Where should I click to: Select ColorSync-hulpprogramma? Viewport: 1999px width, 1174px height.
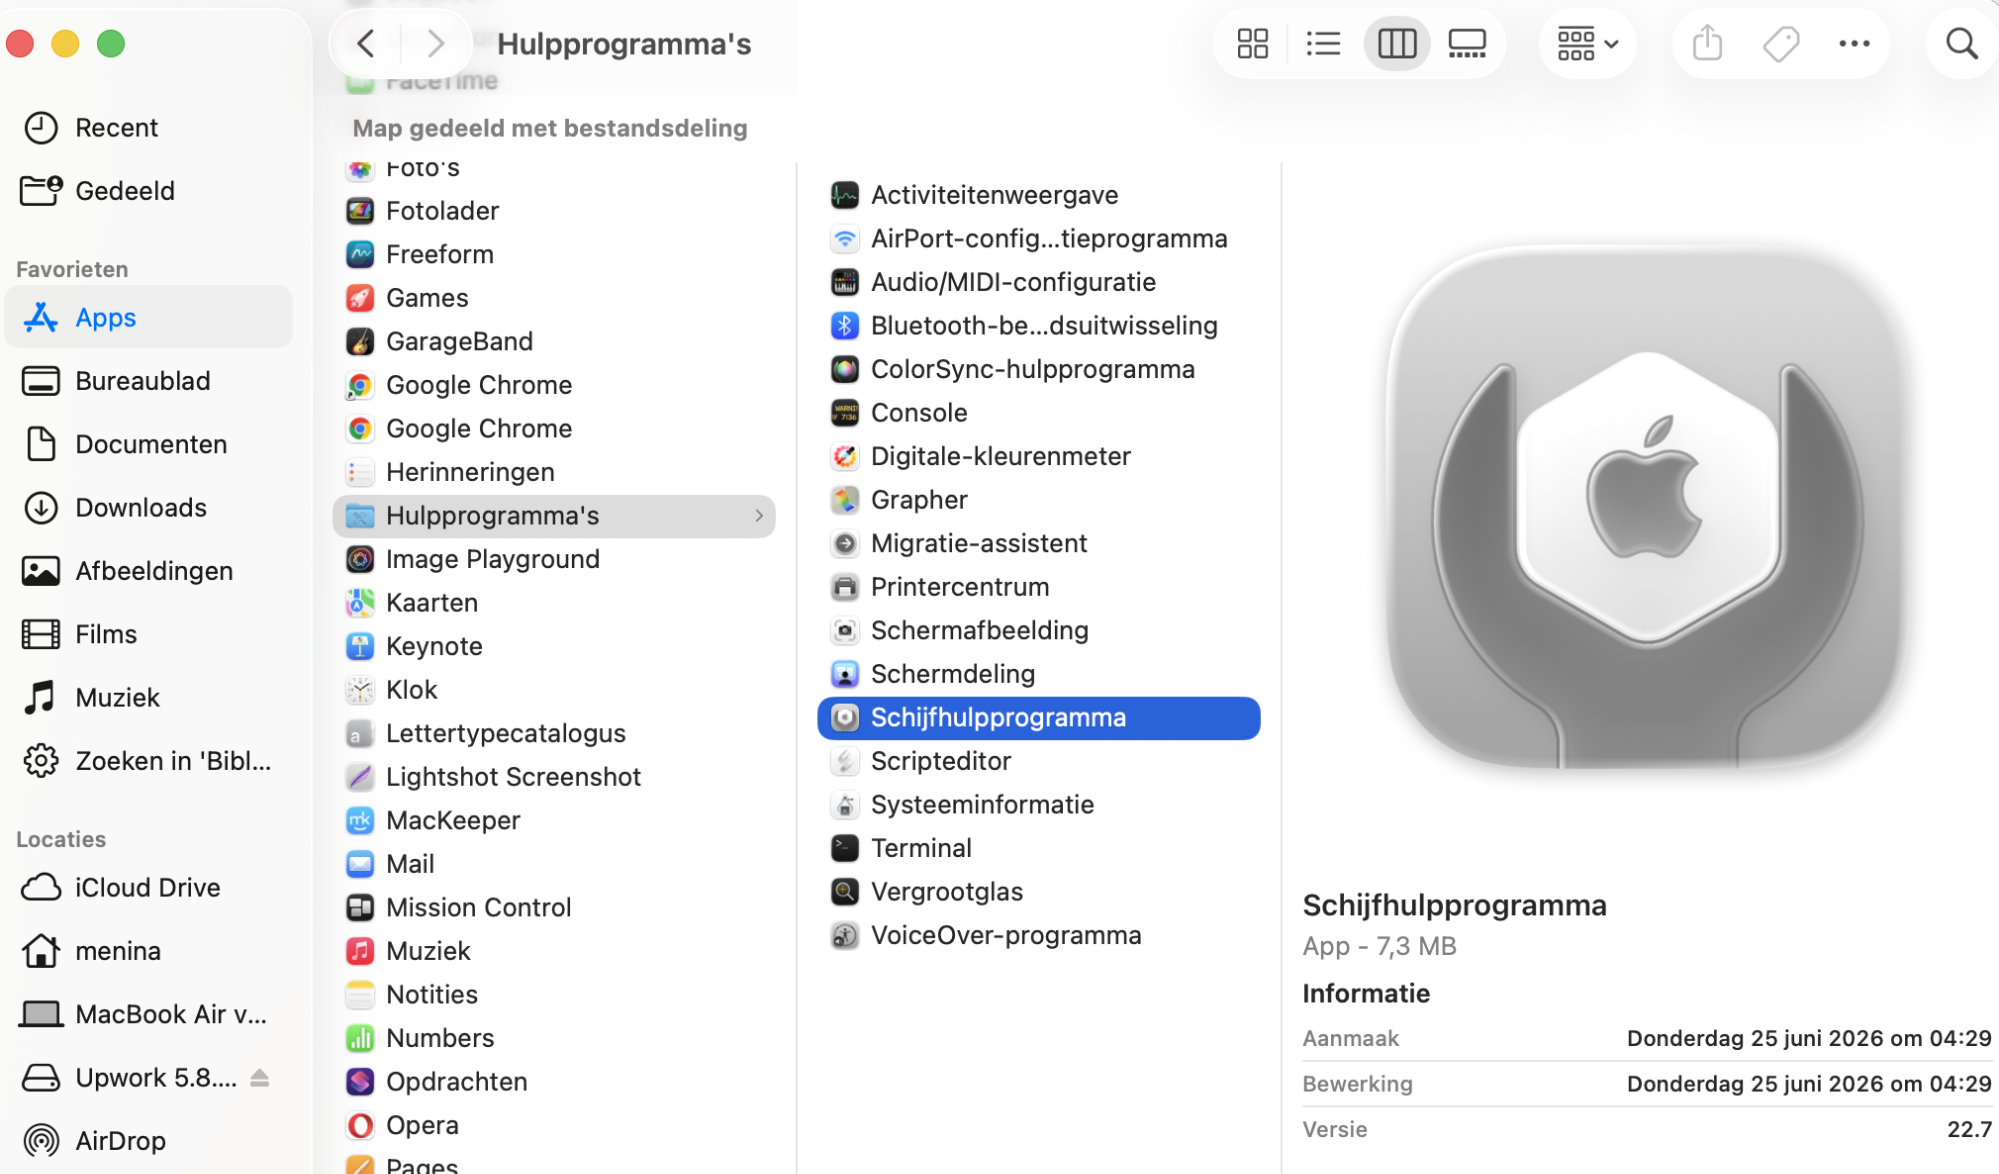coord(1038,368)
